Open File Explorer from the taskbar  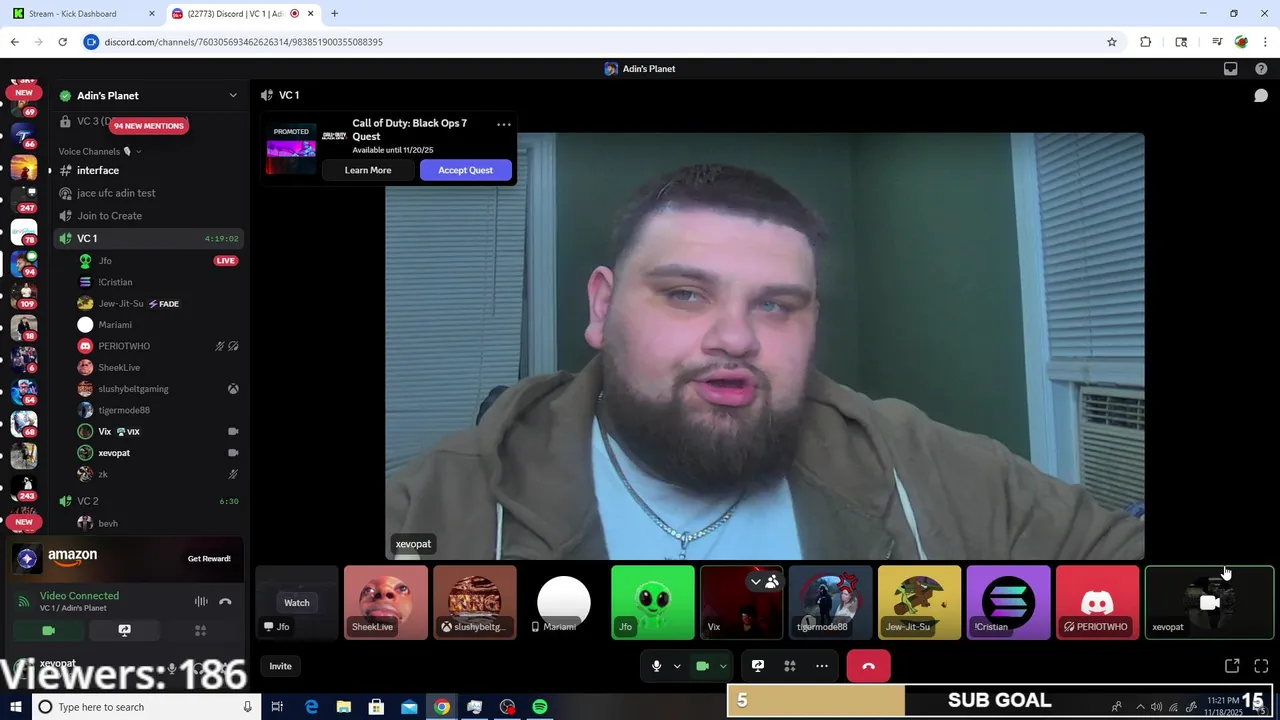(343, 707)
